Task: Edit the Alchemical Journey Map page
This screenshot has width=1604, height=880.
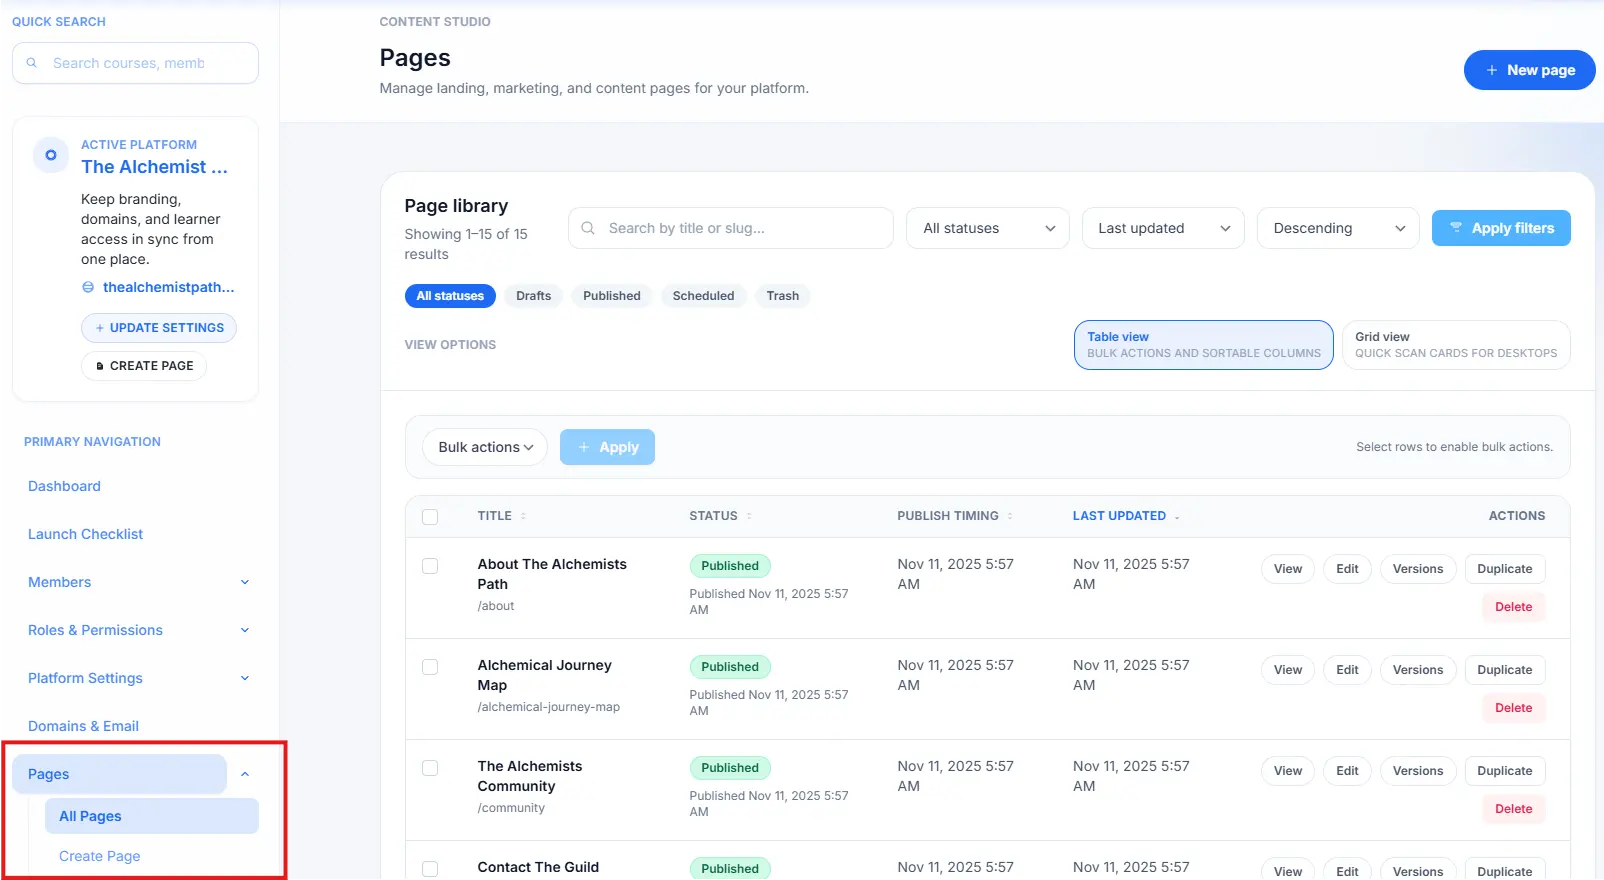Action: [x=1347, y=670]
